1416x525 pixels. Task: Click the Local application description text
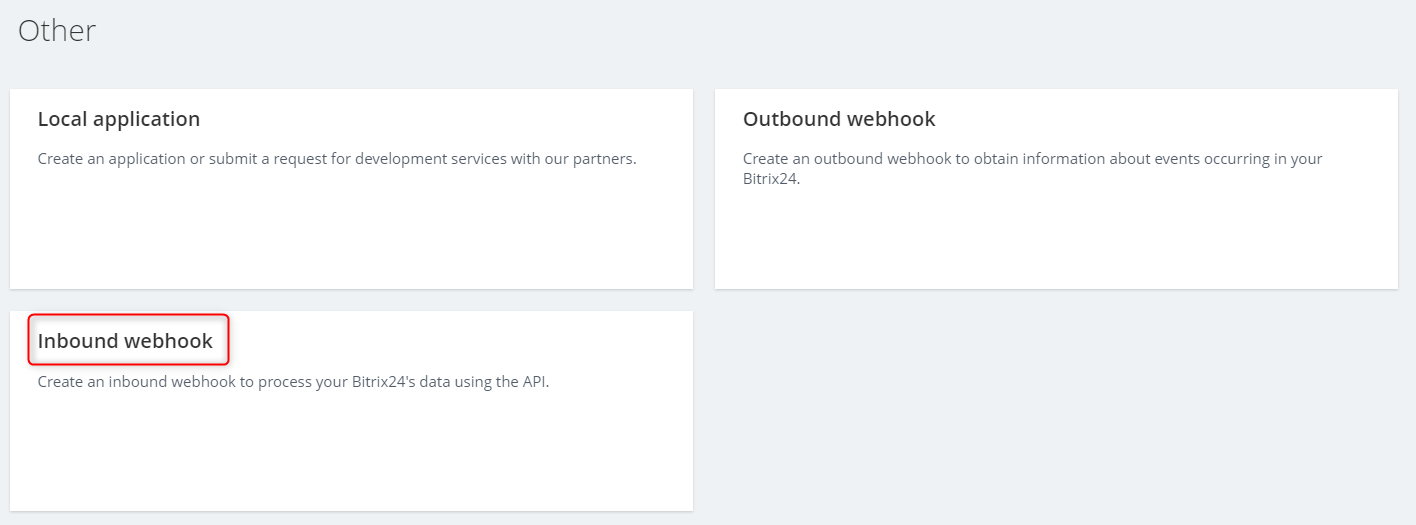pos(337,159)
